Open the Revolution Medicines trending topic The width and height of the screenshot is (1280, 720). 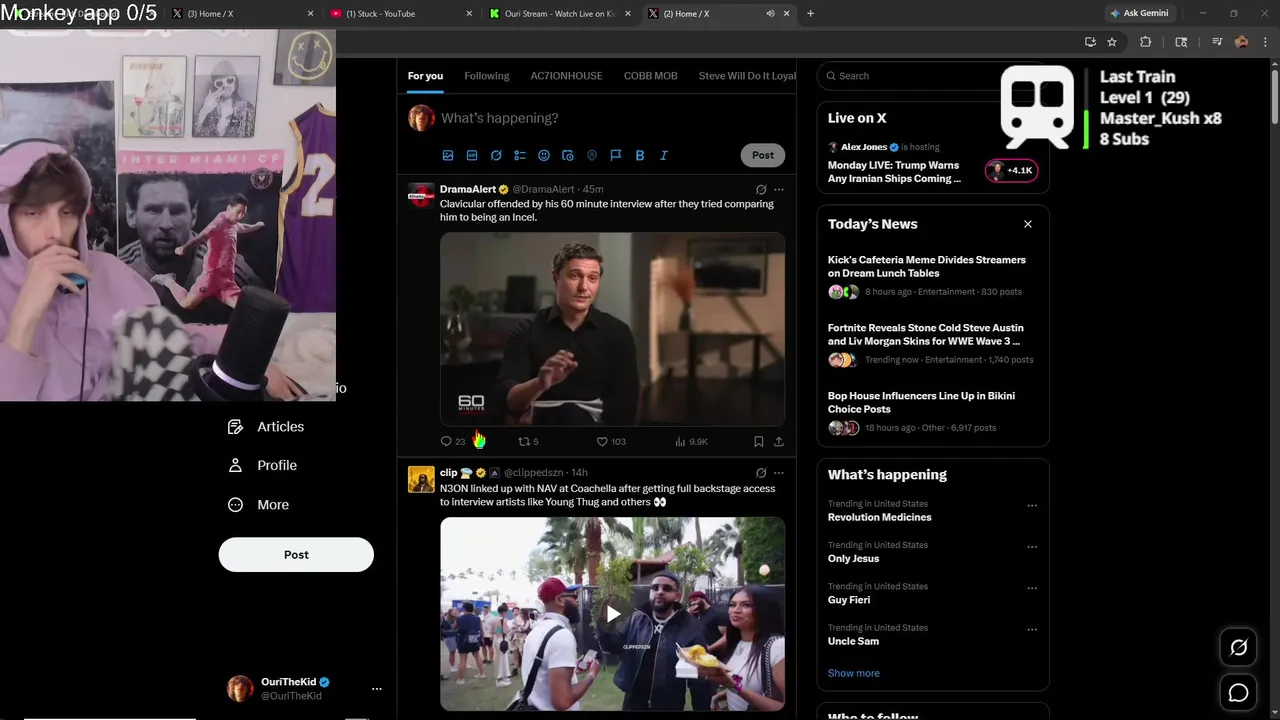(x=880, y=518)
